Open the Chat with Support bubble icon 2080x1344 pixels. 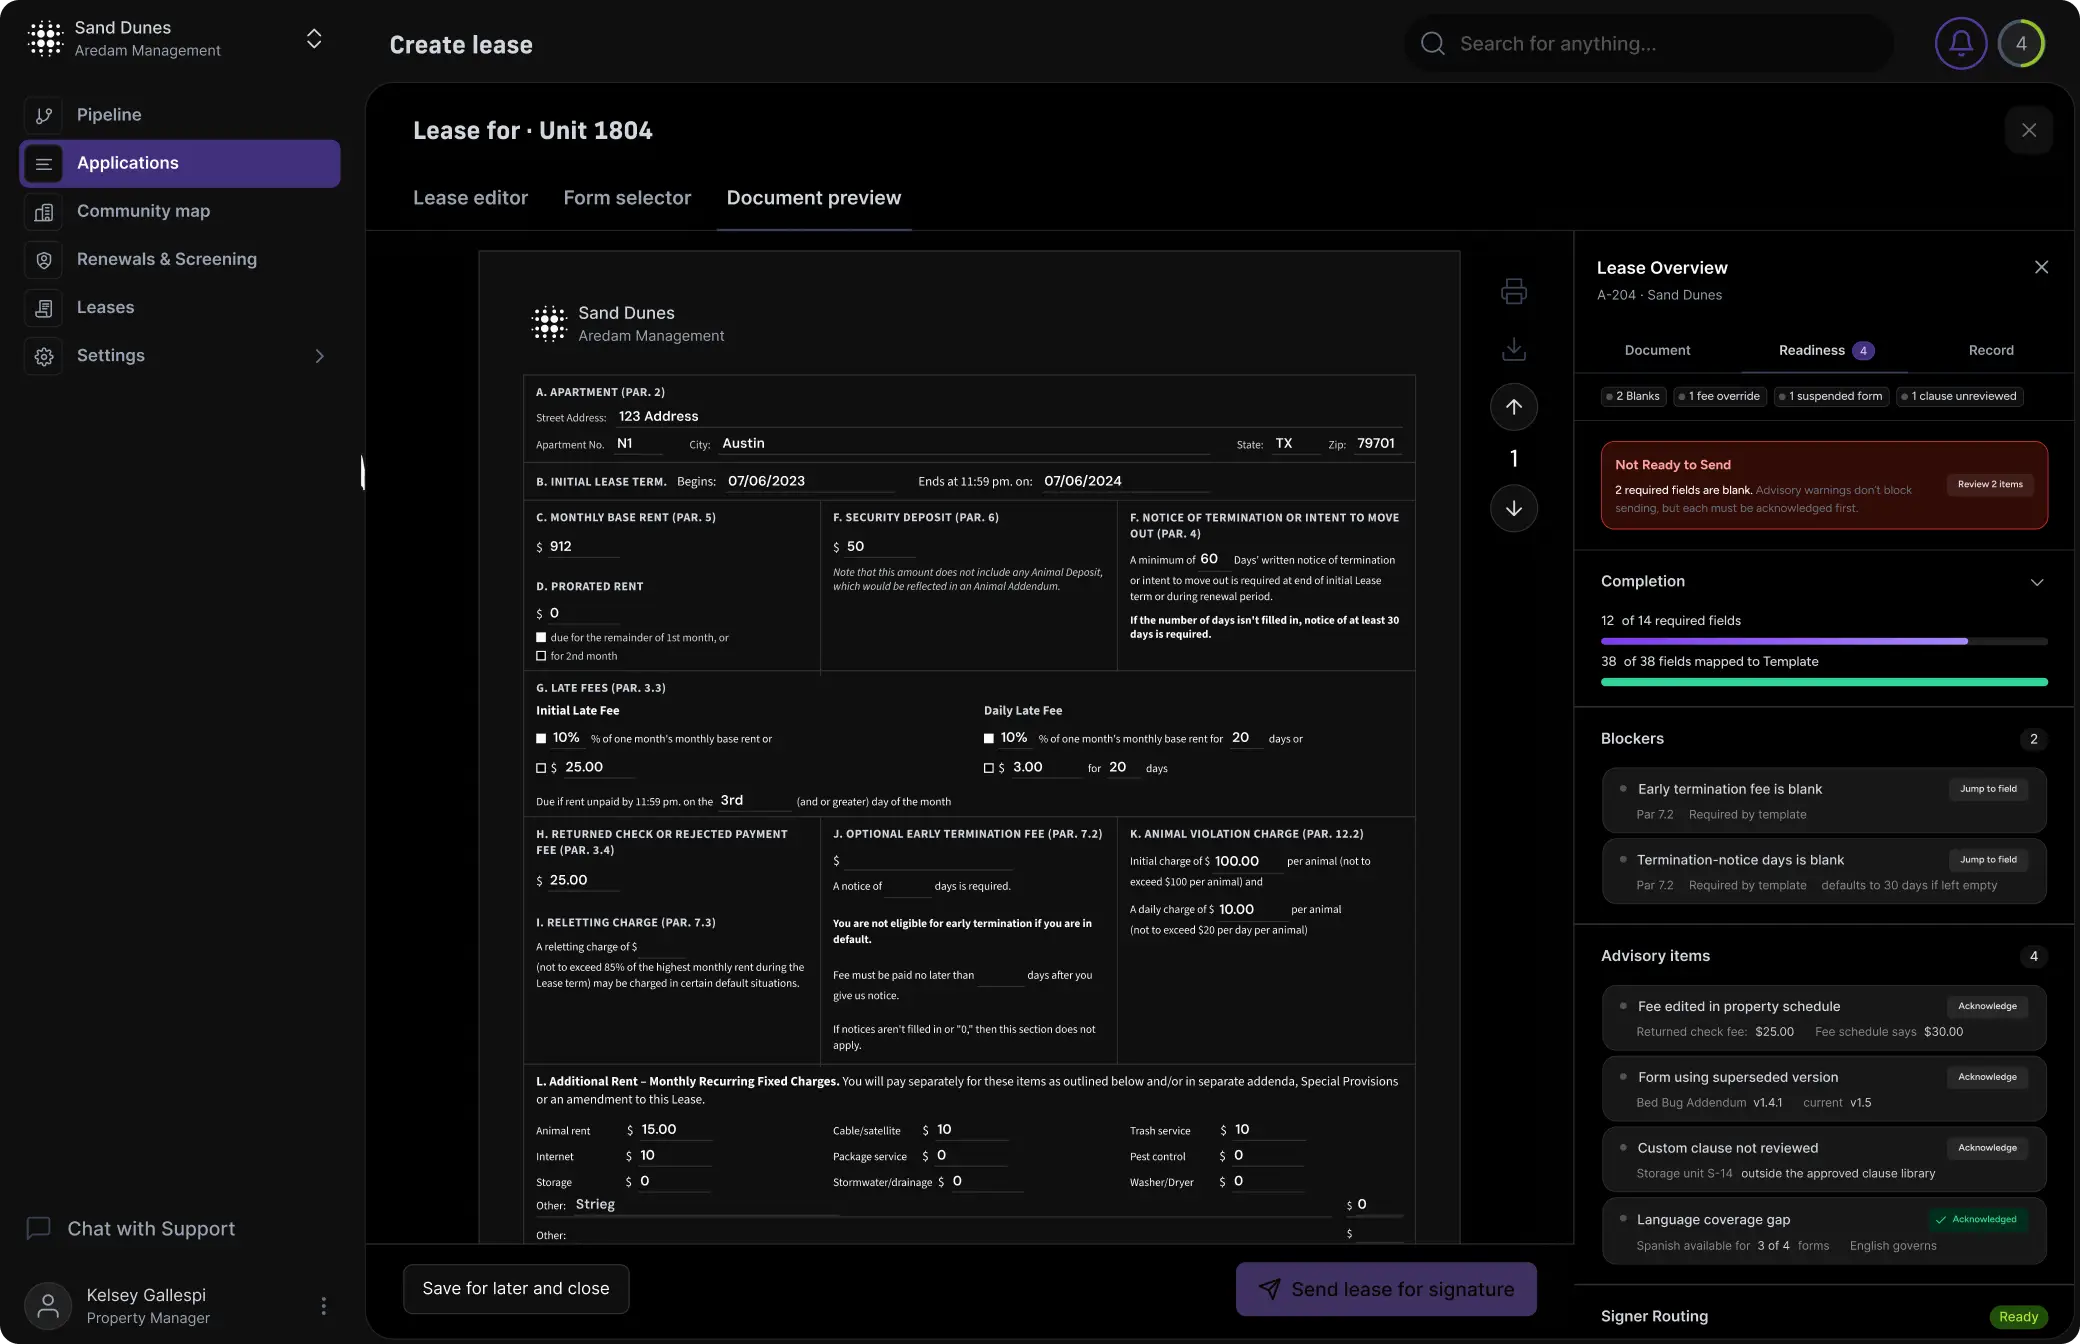coord(39,1228)
